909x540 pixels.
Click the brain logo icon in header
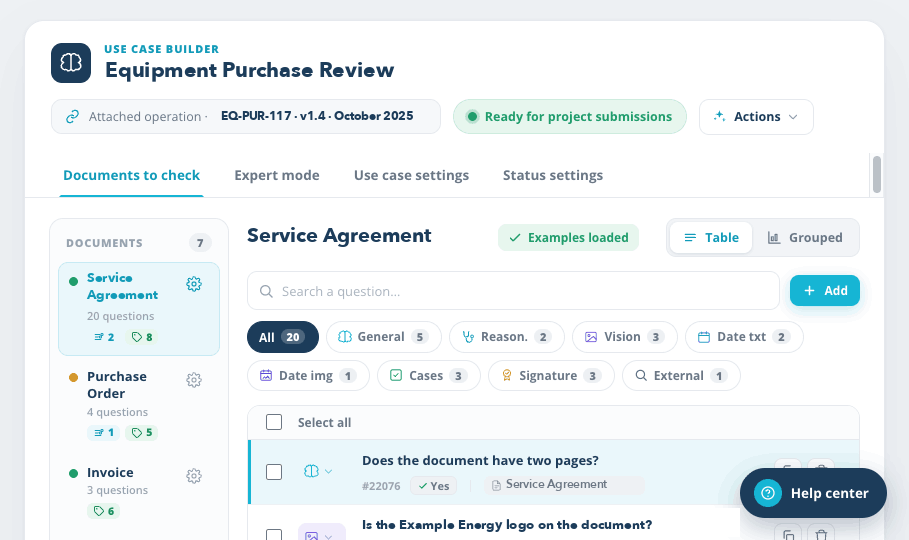tap(71, 63)
